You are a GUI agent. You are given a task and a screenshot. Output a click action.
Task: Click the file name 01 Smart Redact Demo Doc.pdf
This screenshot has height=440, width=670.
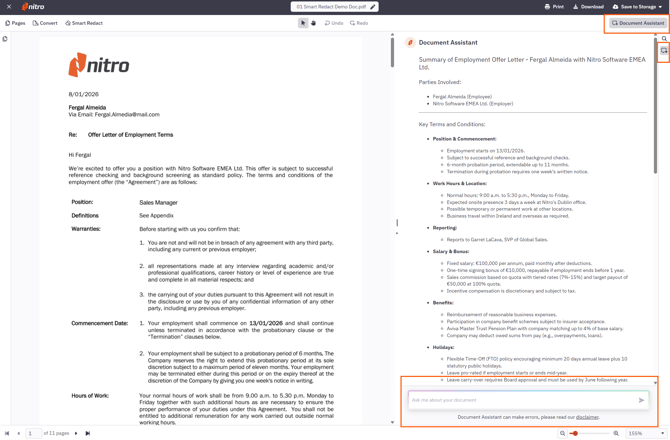[x=331, y=7]
